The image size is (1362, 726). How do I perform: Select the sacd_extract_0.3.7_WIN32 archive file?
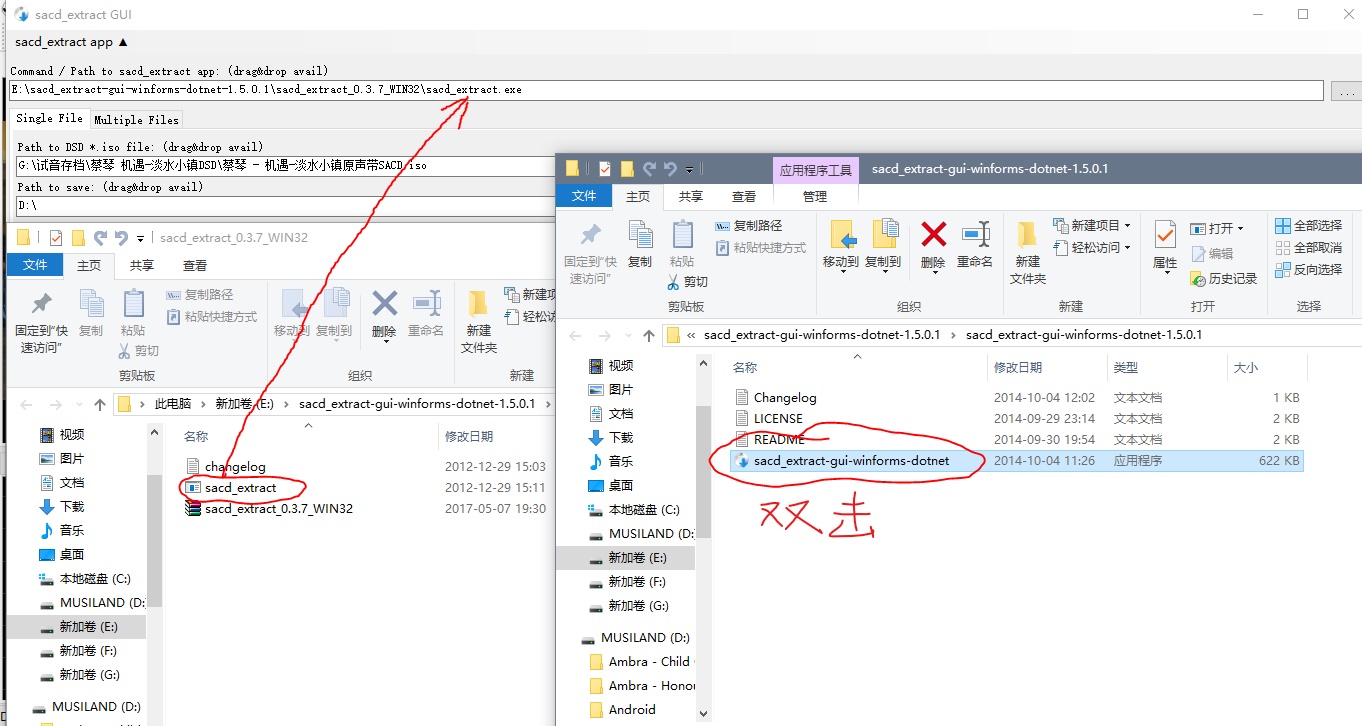click(278, 509)
